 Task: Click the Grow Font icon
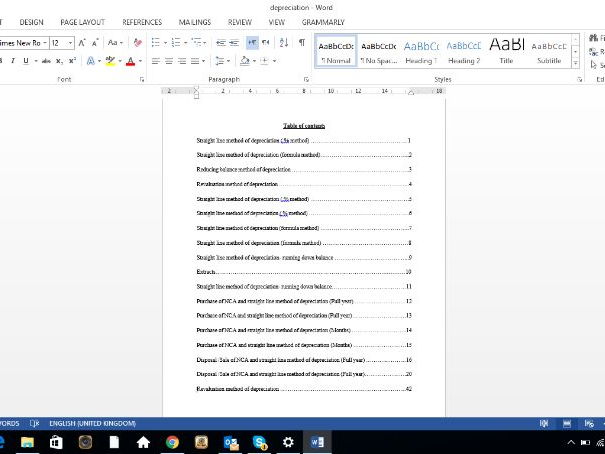(x=83, y=43)
